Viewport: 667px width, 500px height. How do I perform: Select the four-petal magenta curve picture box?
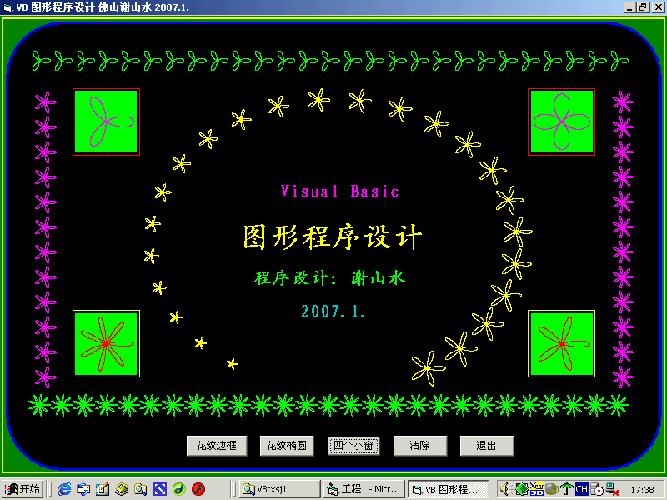[x=562, y=122]
